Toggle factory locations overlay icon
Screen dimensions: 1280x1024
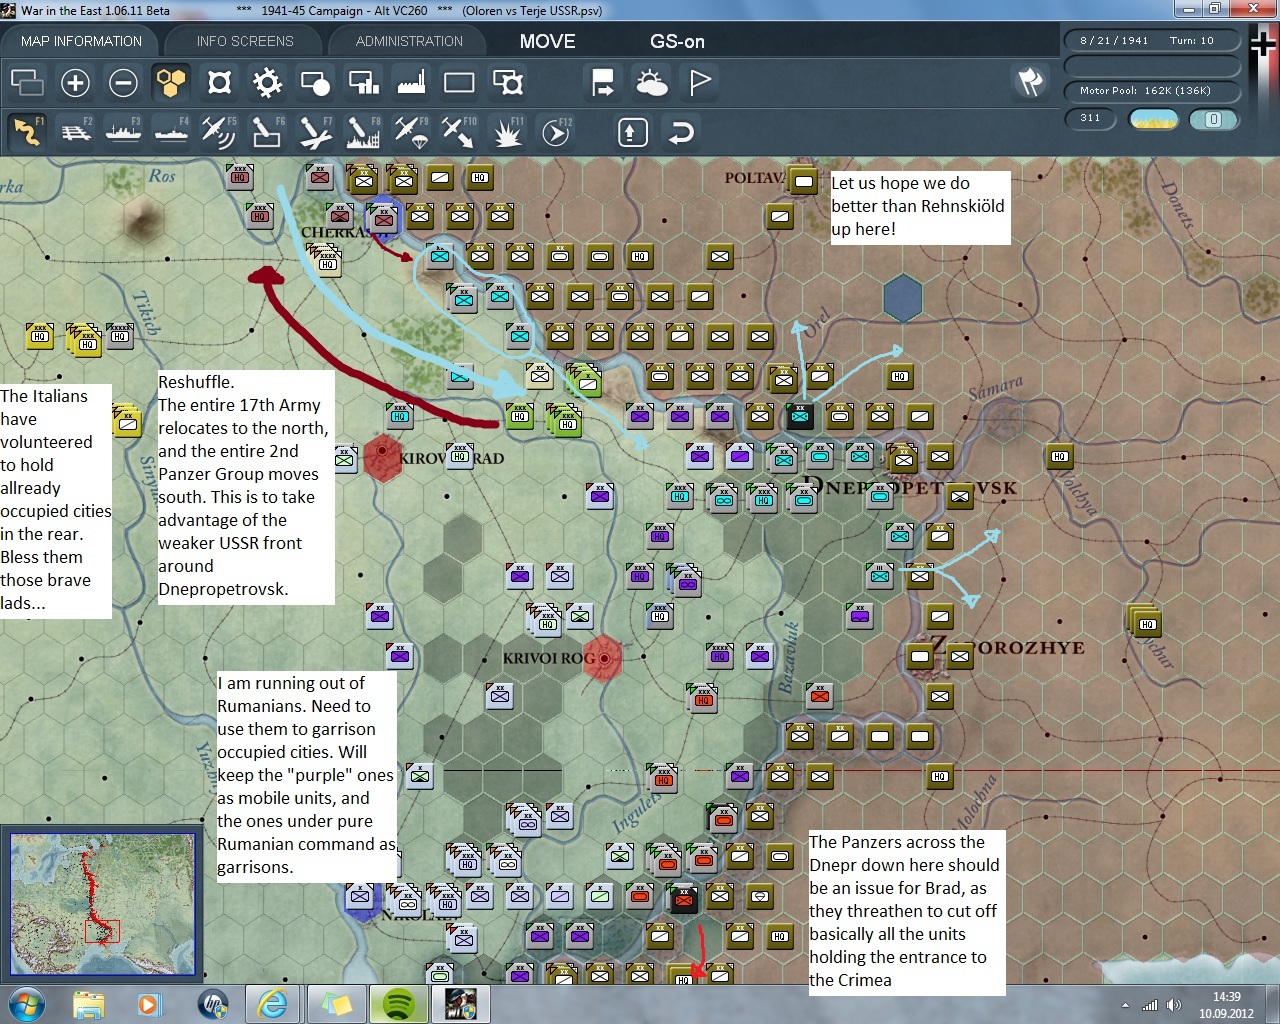[411, 82]
